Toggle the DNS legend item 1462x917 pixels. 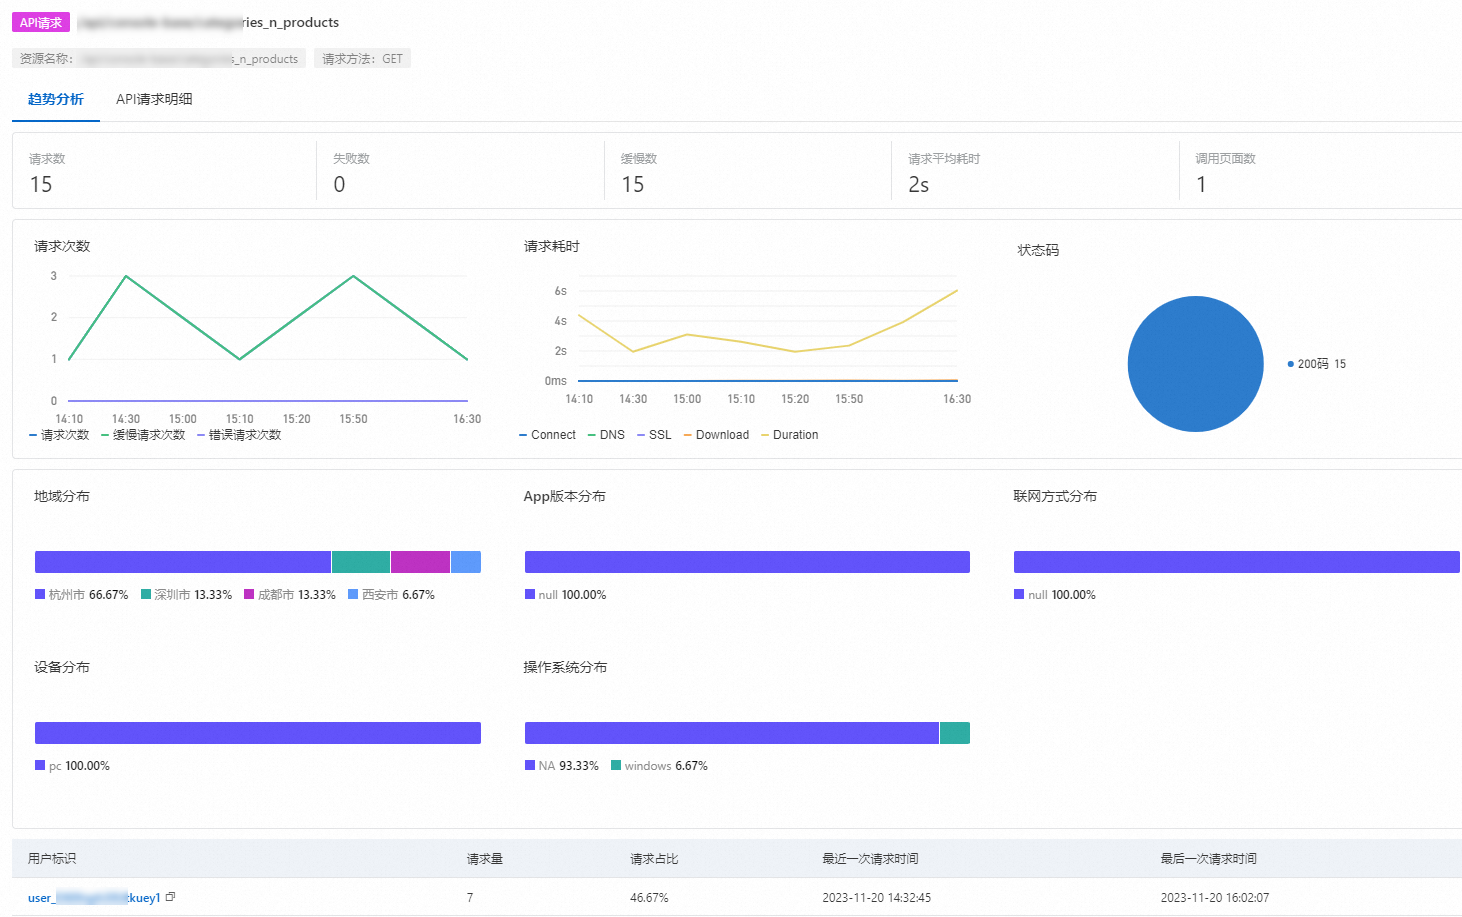point(607,435)
